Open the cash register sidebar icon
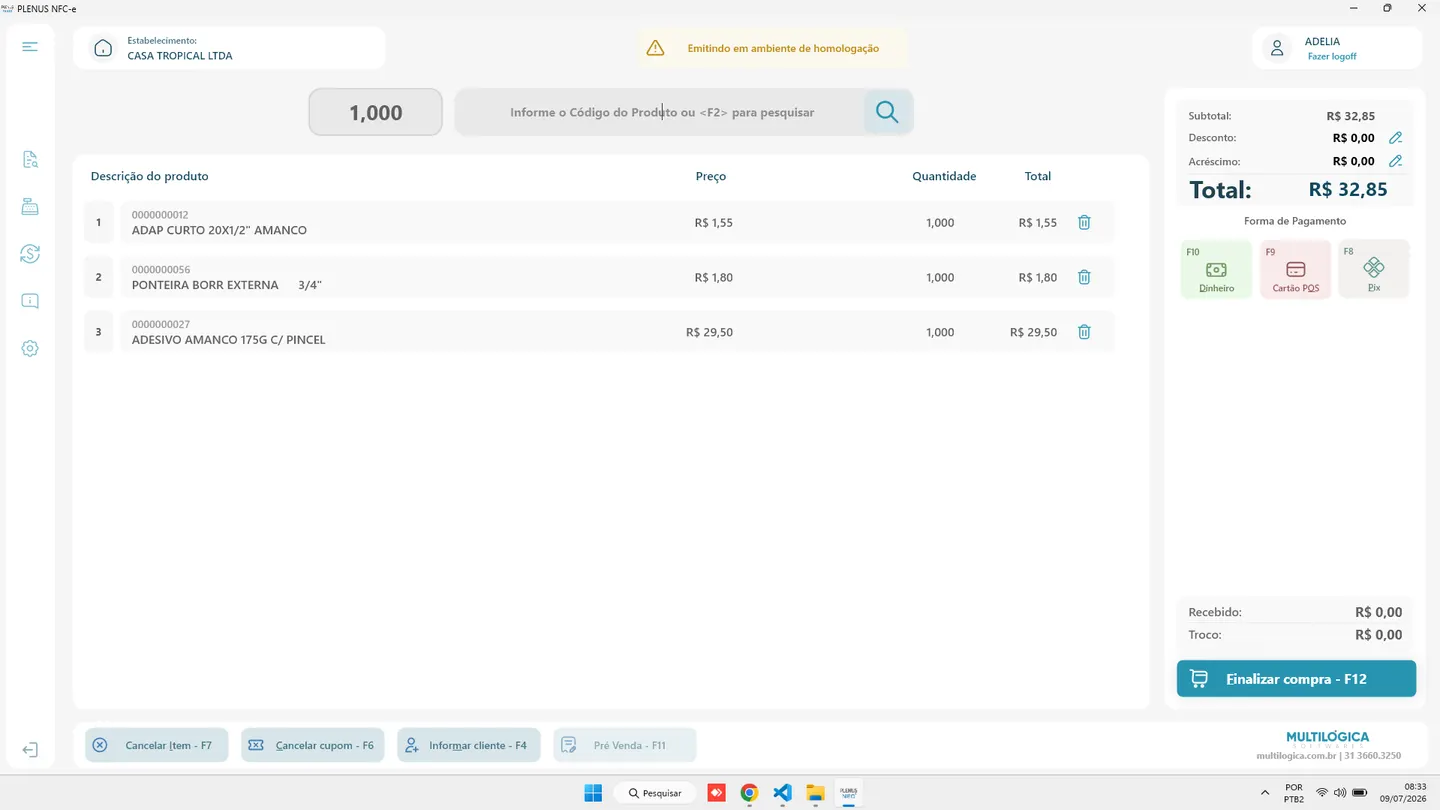1440x810 pixels. click(x=30, y=207)
